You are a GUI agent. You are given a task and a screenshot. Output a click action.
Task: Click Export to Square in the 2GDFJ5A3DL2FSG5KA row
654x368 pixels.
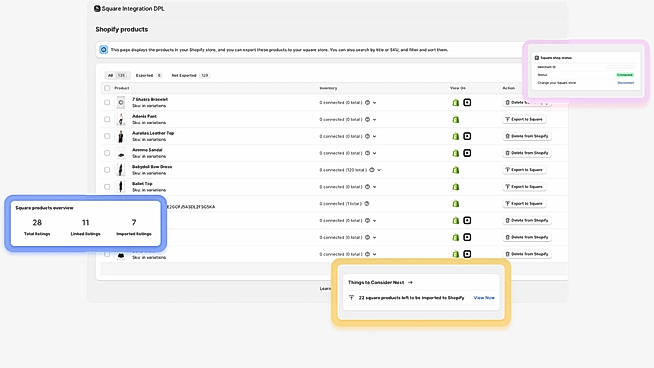point(524,204)
